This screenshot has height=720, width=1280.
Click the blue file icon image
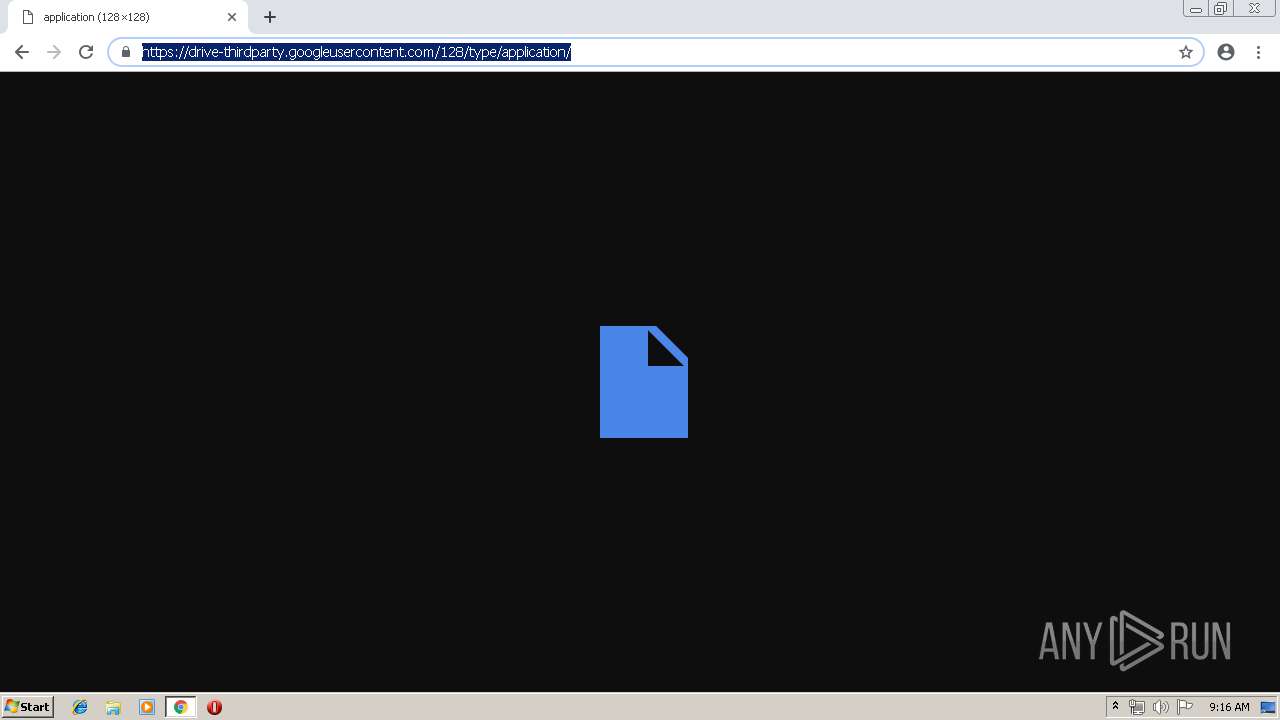pyautogui.click(x=644, y=382)
